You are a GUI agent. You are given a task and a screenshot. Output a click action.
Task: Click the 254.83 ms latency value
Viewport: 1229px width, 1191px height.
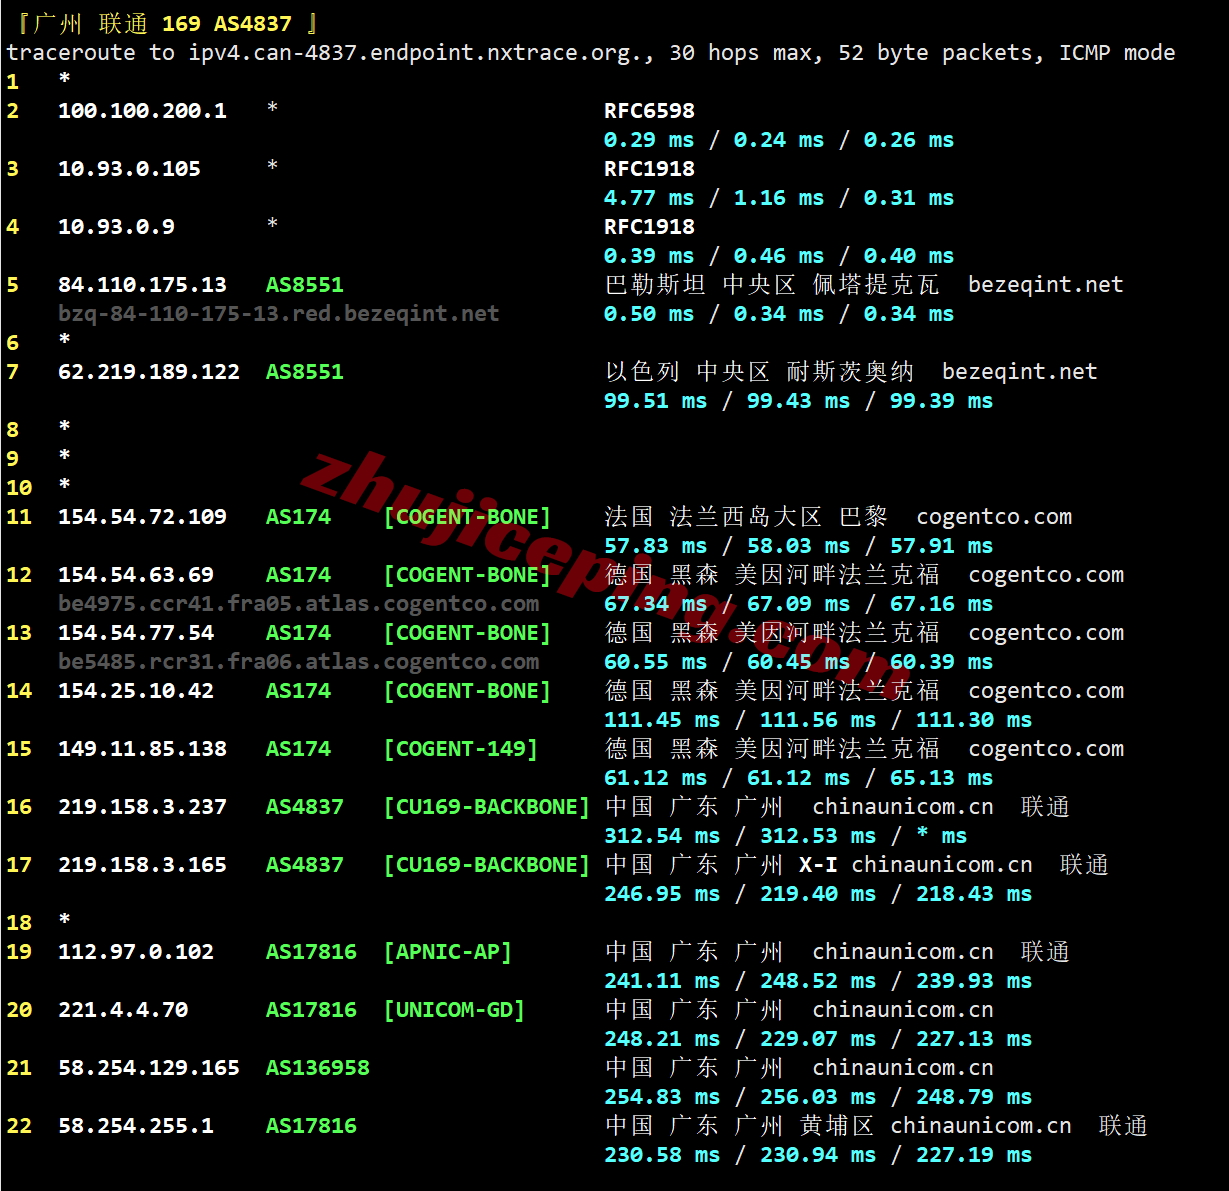point(662,1097)
